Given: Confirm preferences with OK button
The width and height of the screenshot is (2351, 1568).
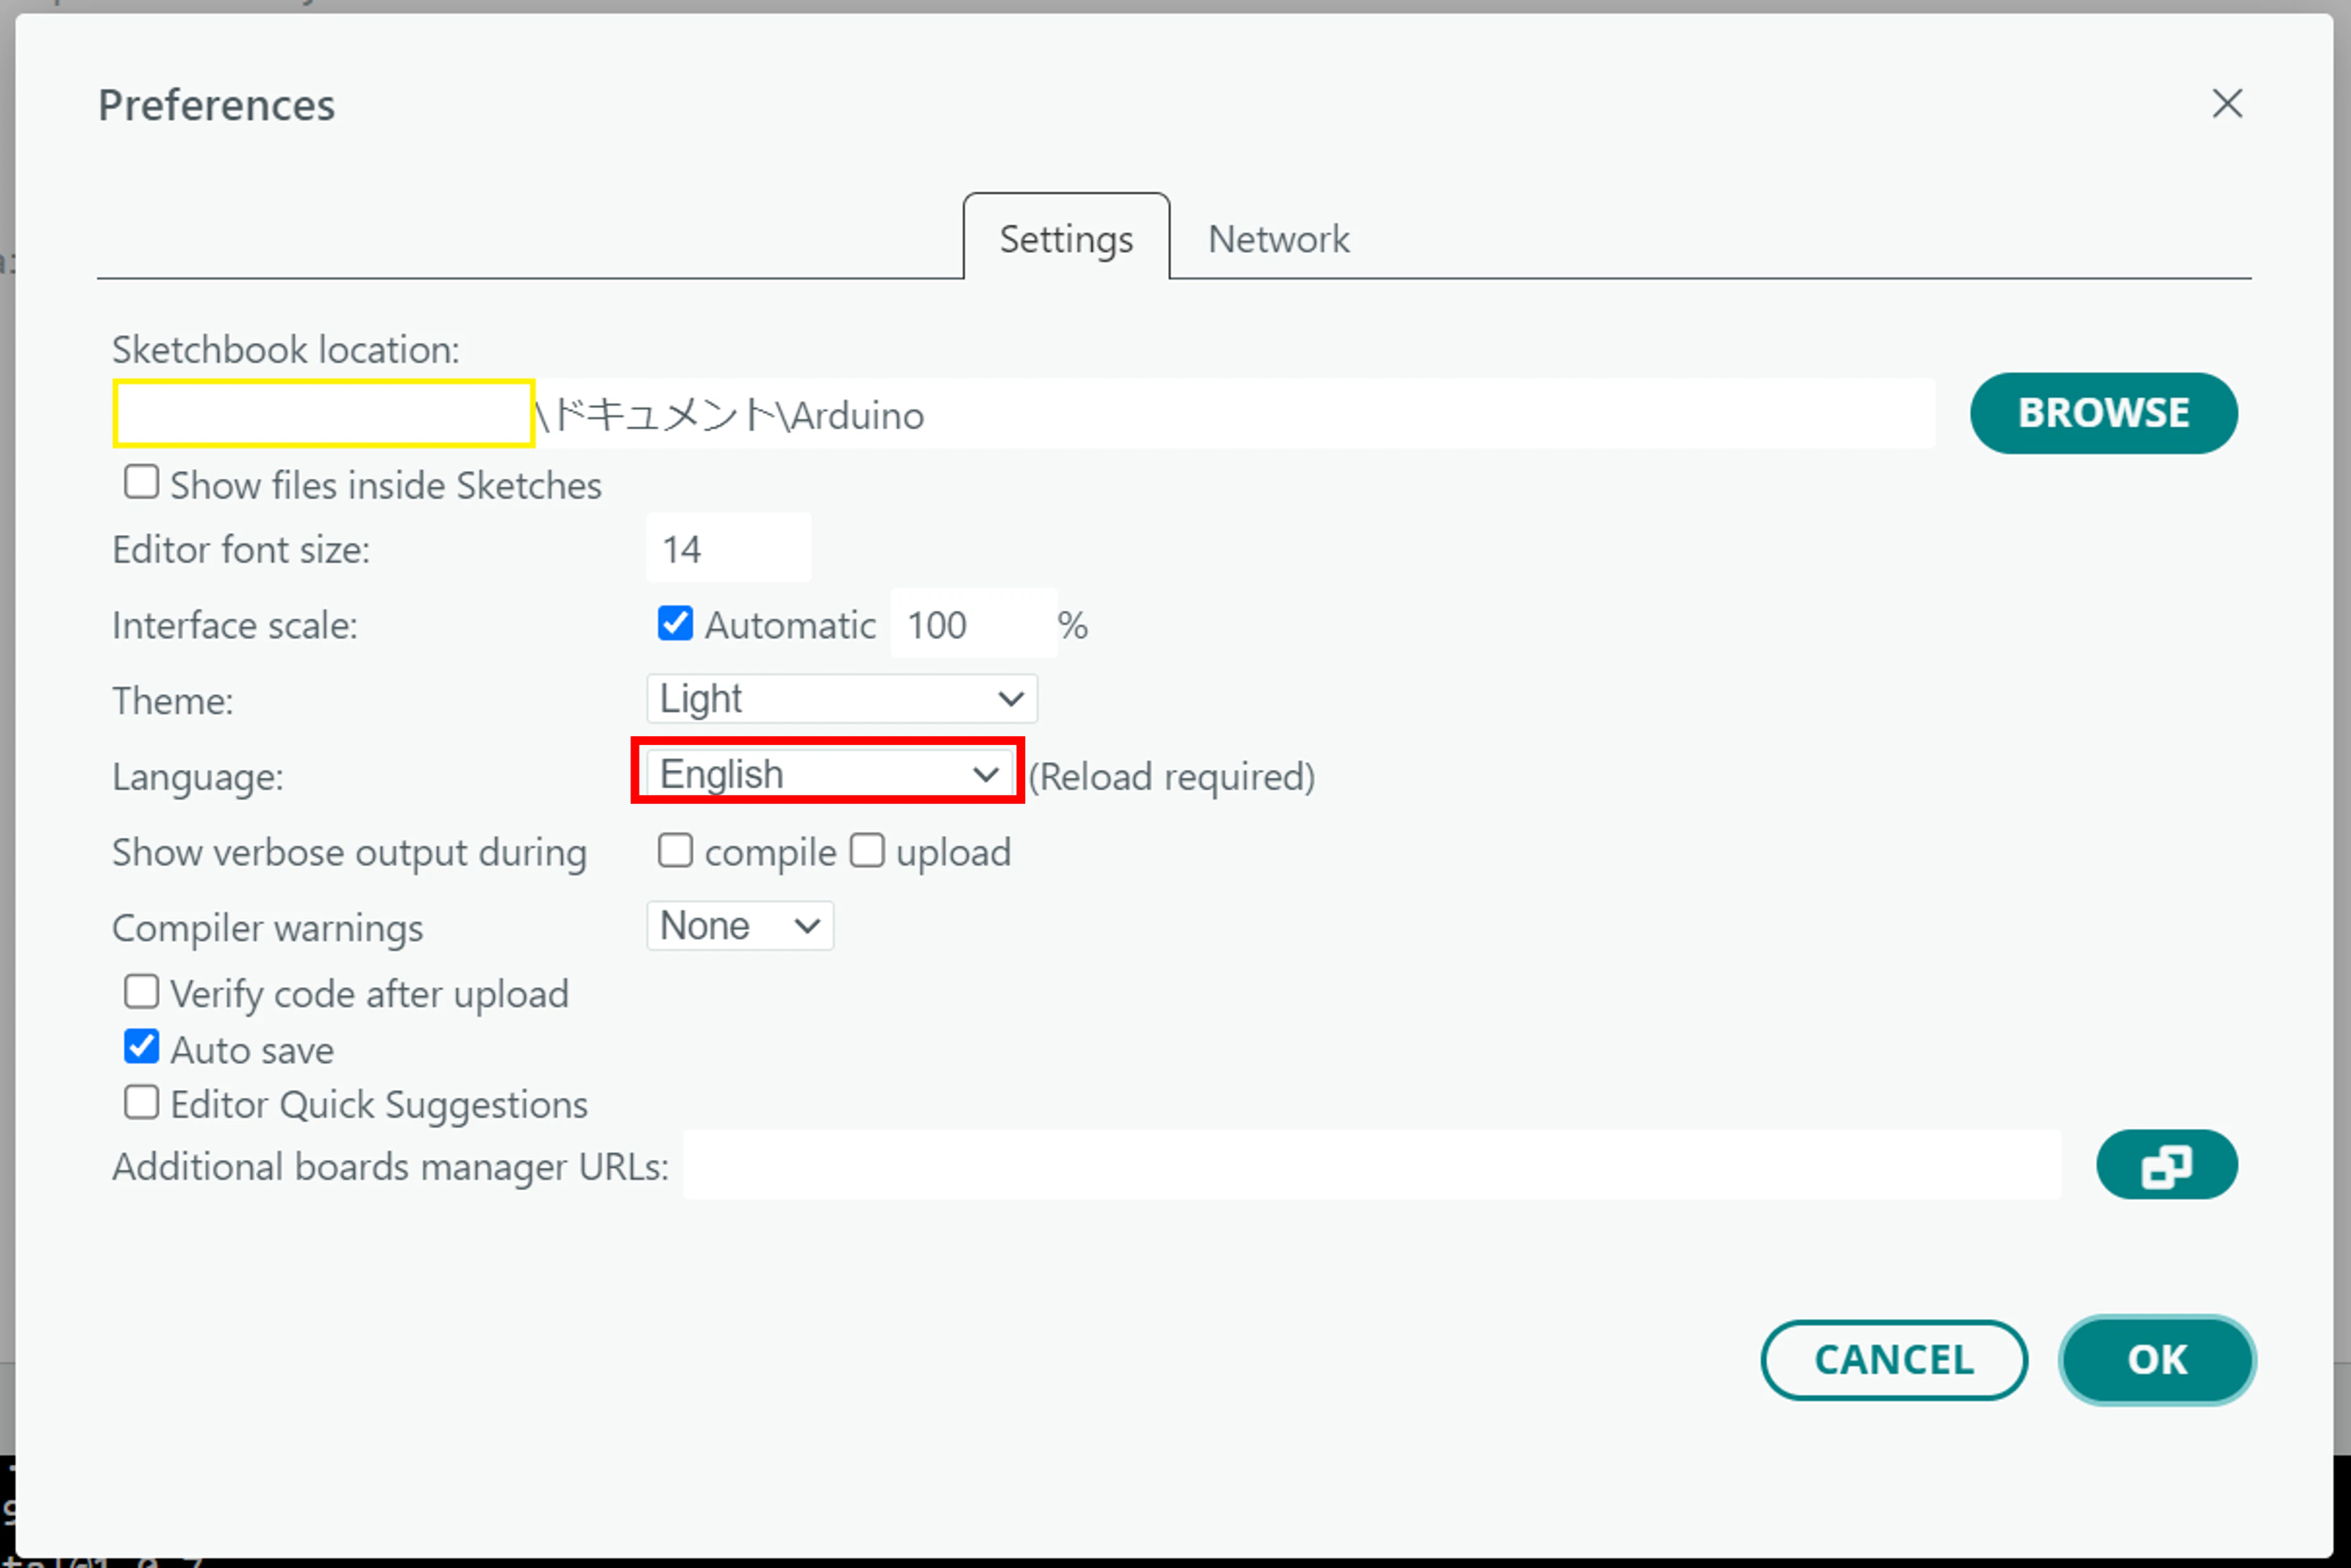Looking at the screenshot, I should pyautogui.click(x=2157, y=1360).
